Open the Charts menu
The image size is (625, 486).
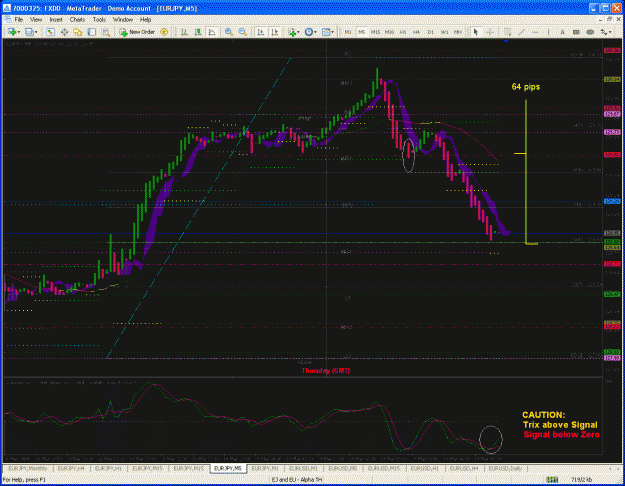[x=77, y=19]
